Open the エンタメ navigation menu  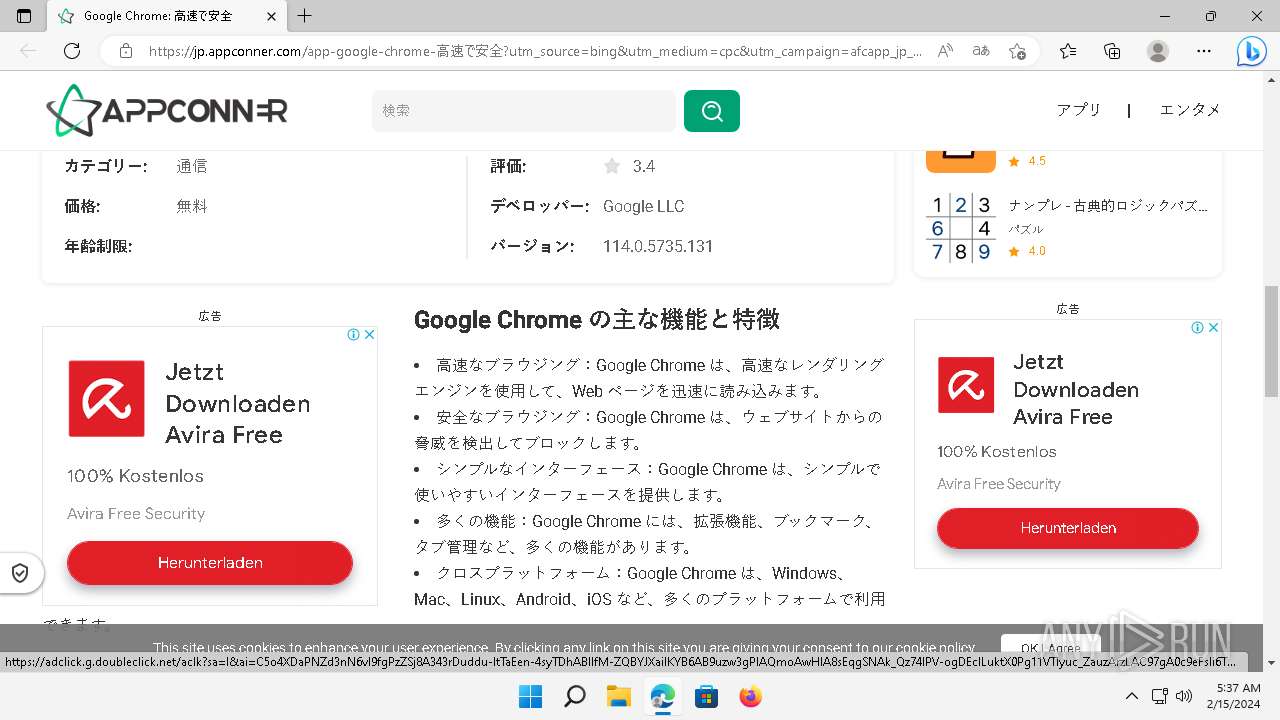(x=1190, y=110)
